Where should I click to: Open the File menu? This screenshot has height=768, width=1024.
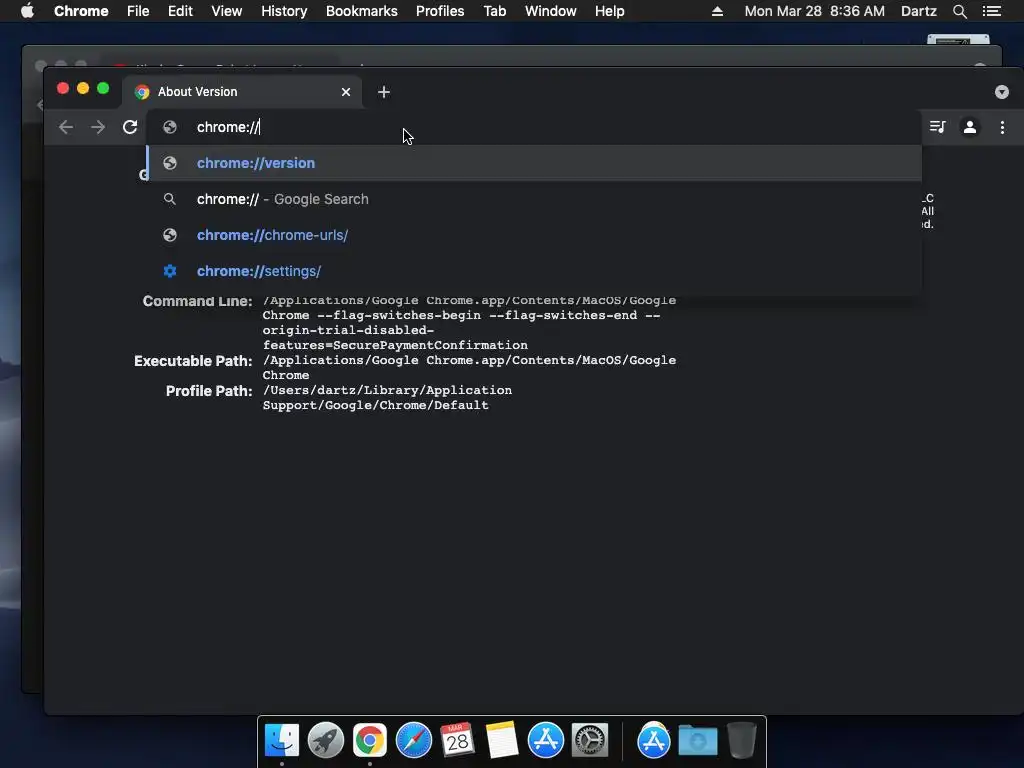pos(138,11)
